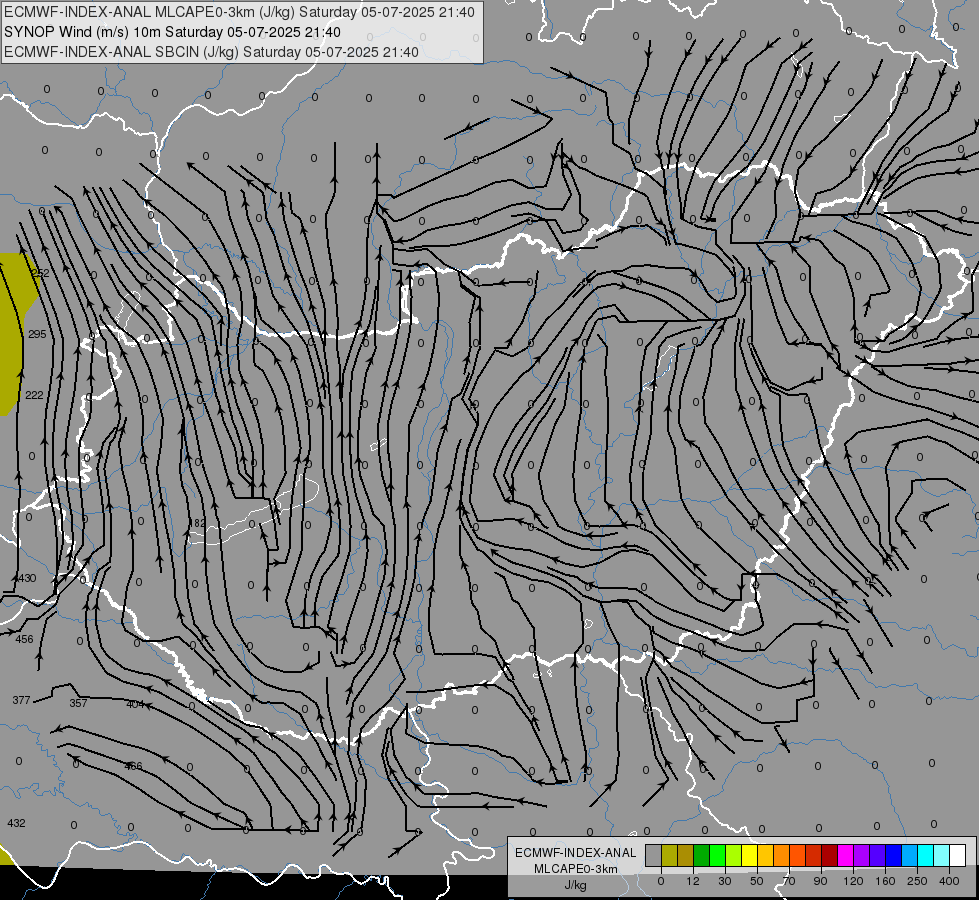Click the map value 295

click(x=37, y=334)
